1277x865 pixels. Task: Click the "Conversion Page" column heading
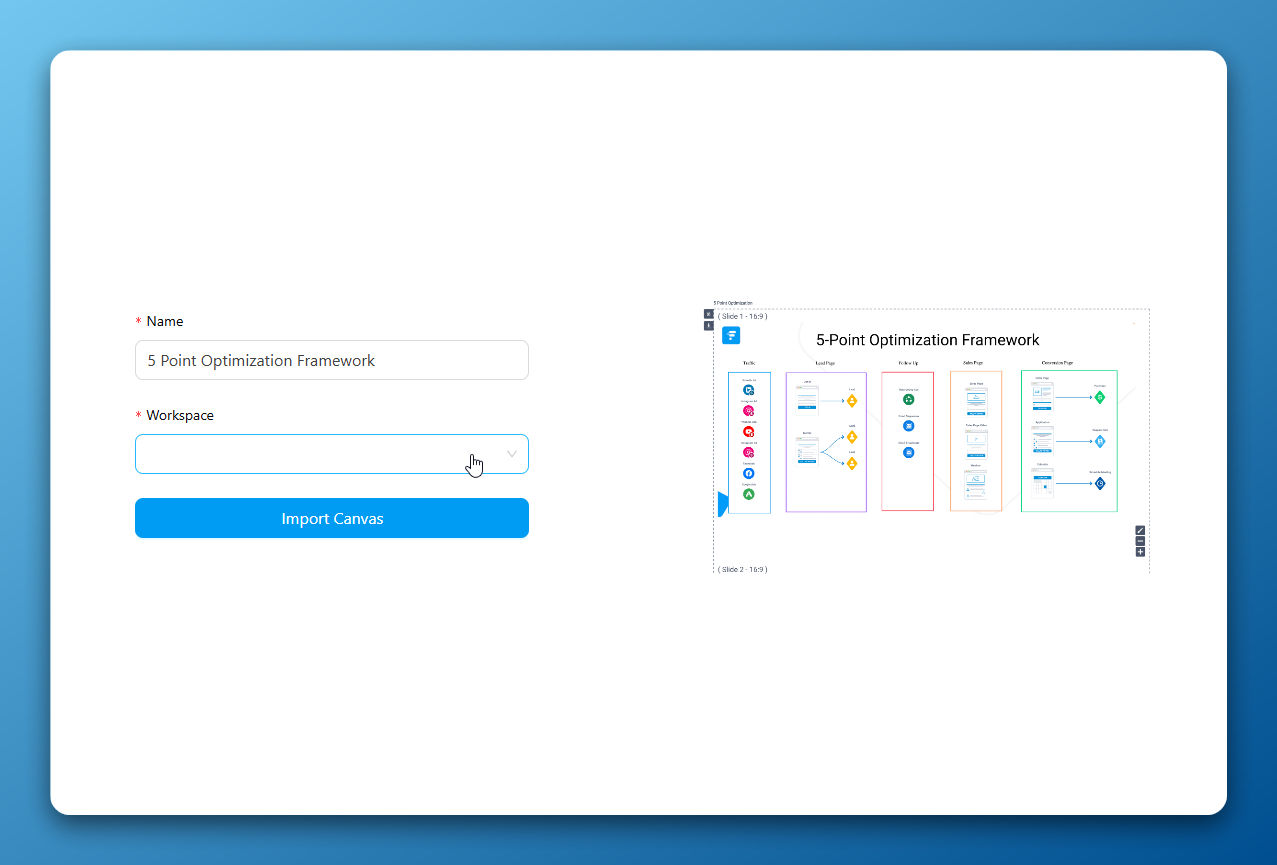click(x=1057, y=363)
